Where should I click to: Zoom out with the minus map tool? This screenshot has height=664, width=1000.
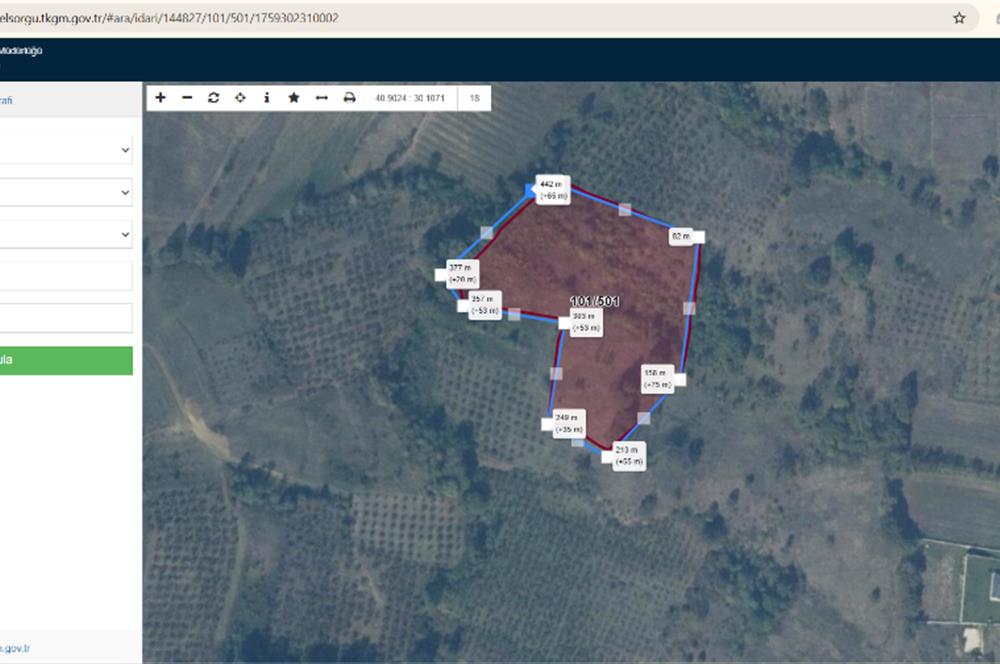point(187,98)
